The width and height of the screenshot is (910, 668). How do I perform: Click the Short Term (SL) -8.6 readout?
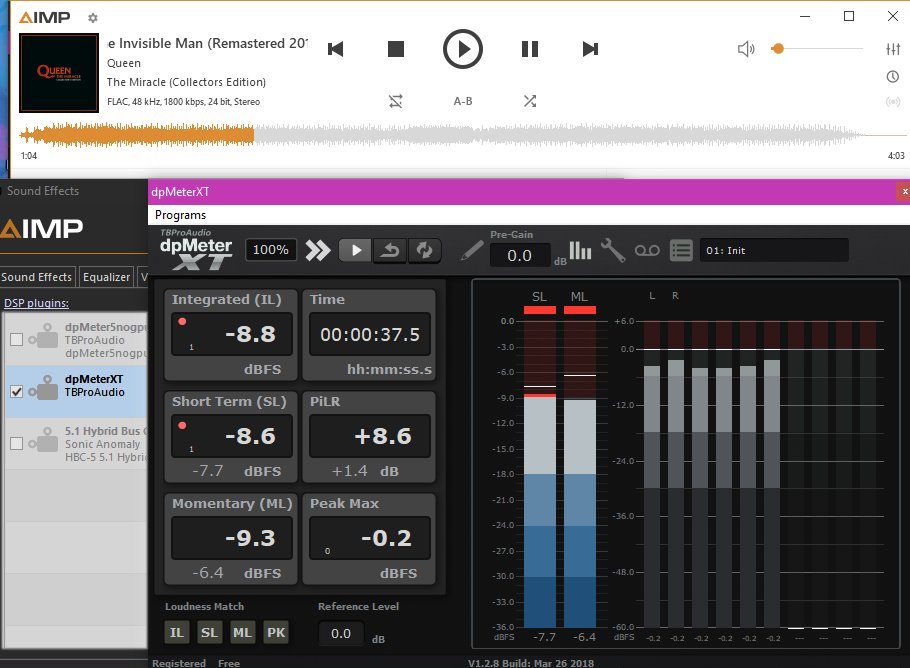tap(232, 436)
